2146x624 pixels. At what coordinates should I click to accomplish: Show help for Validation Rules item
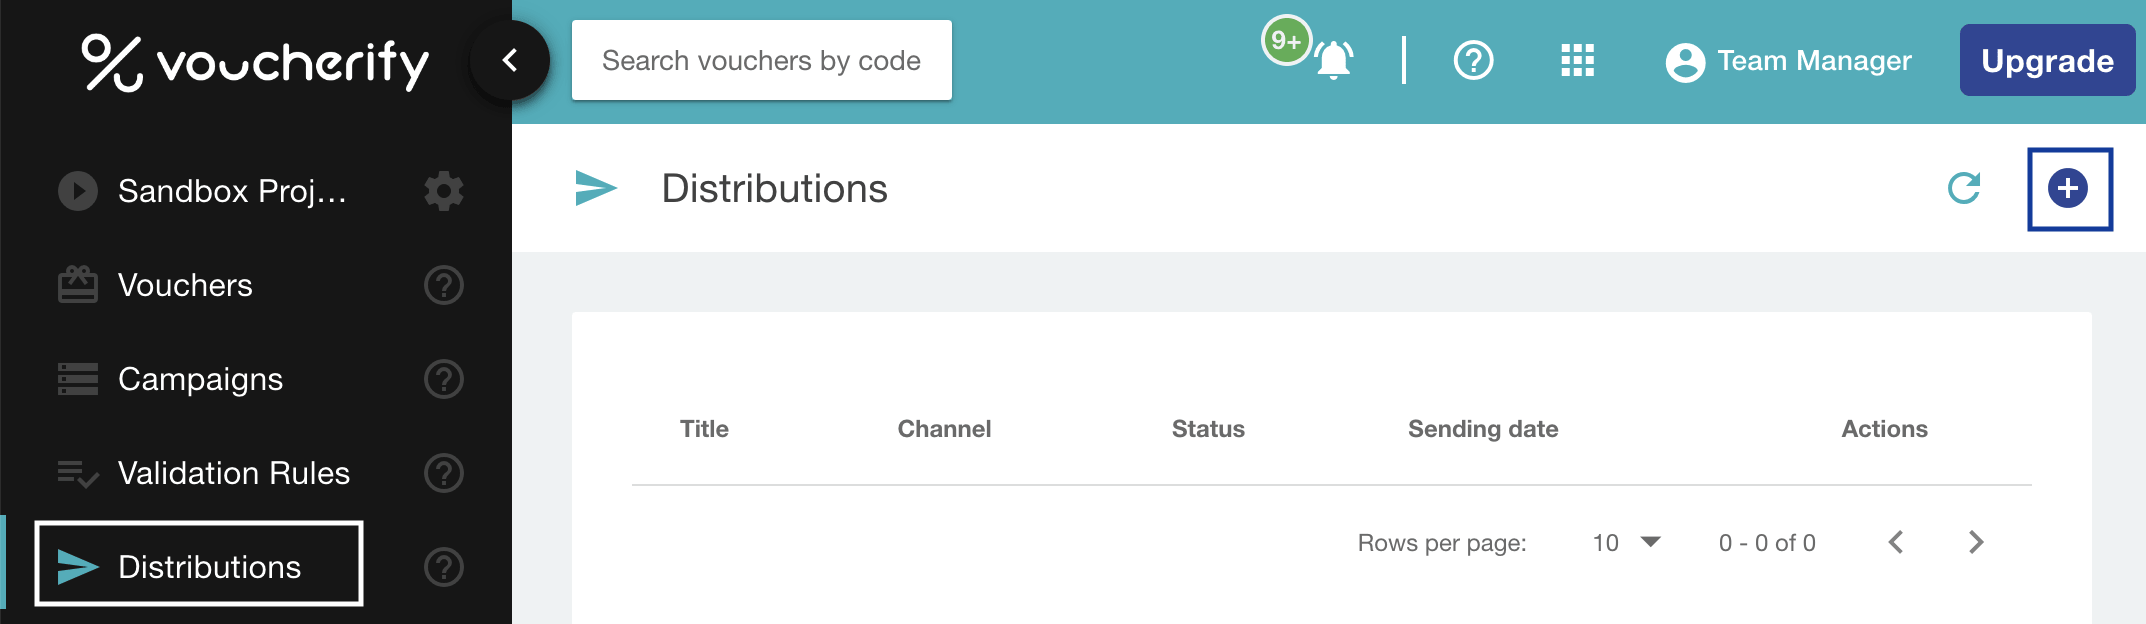tap(444, 473)
